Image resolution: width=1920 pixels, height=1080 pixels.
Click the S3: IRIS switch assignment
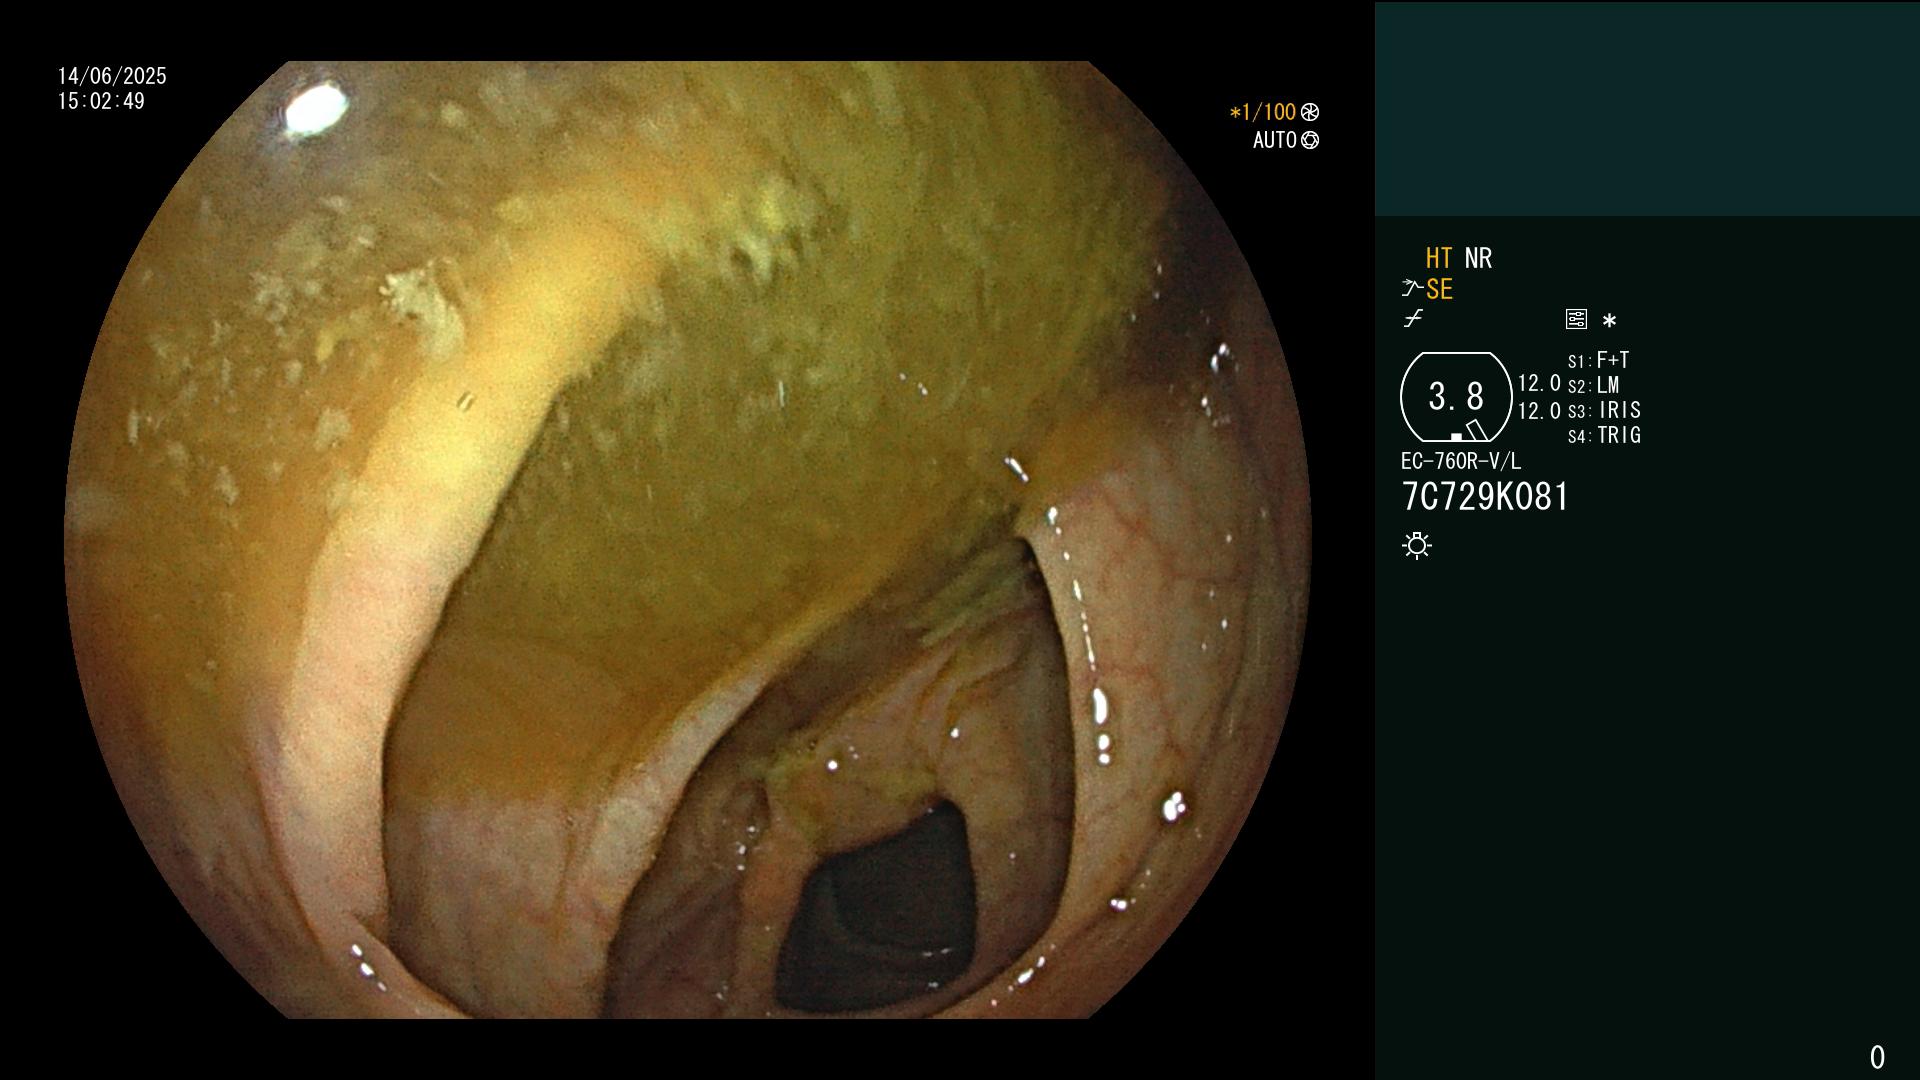1604,410
